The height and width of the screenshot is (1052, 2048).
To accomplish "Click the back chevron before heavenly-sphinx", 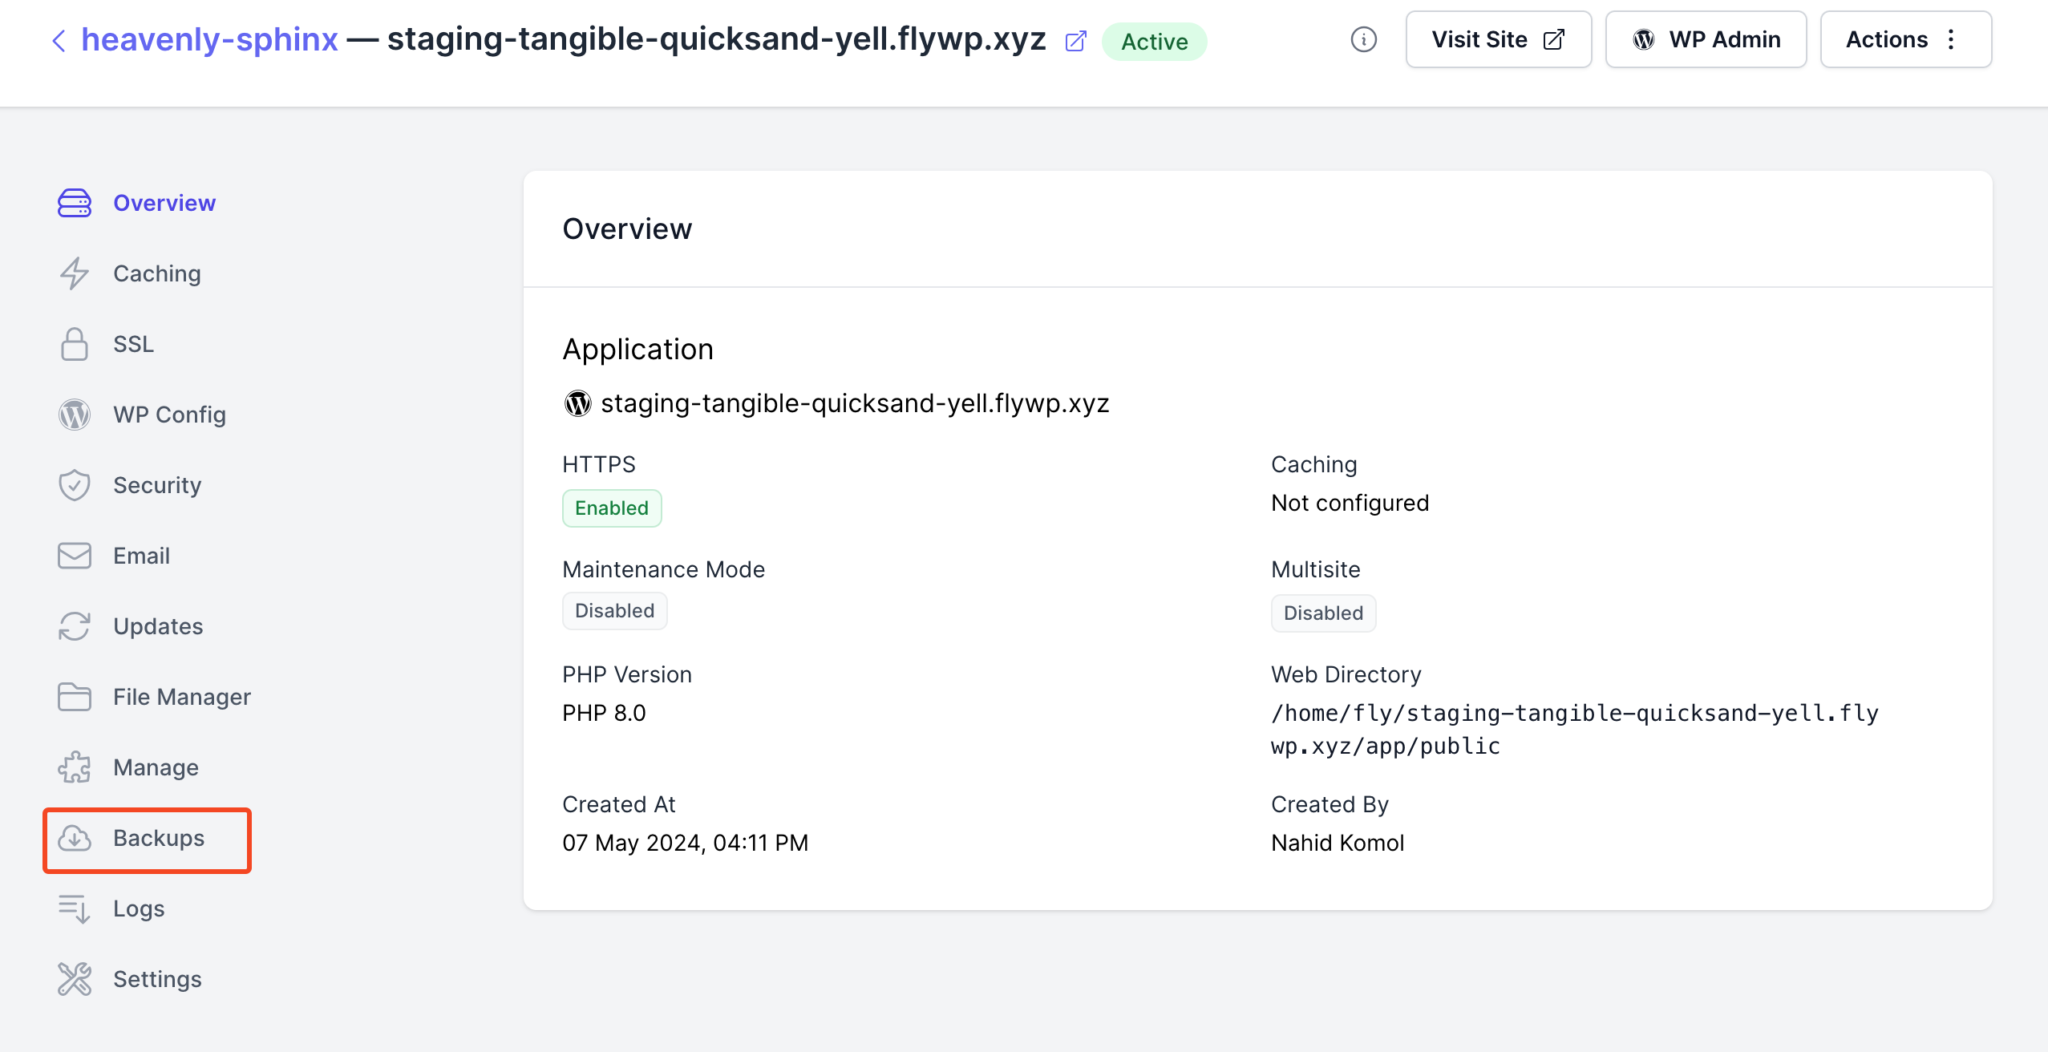I will click(59, 40).
